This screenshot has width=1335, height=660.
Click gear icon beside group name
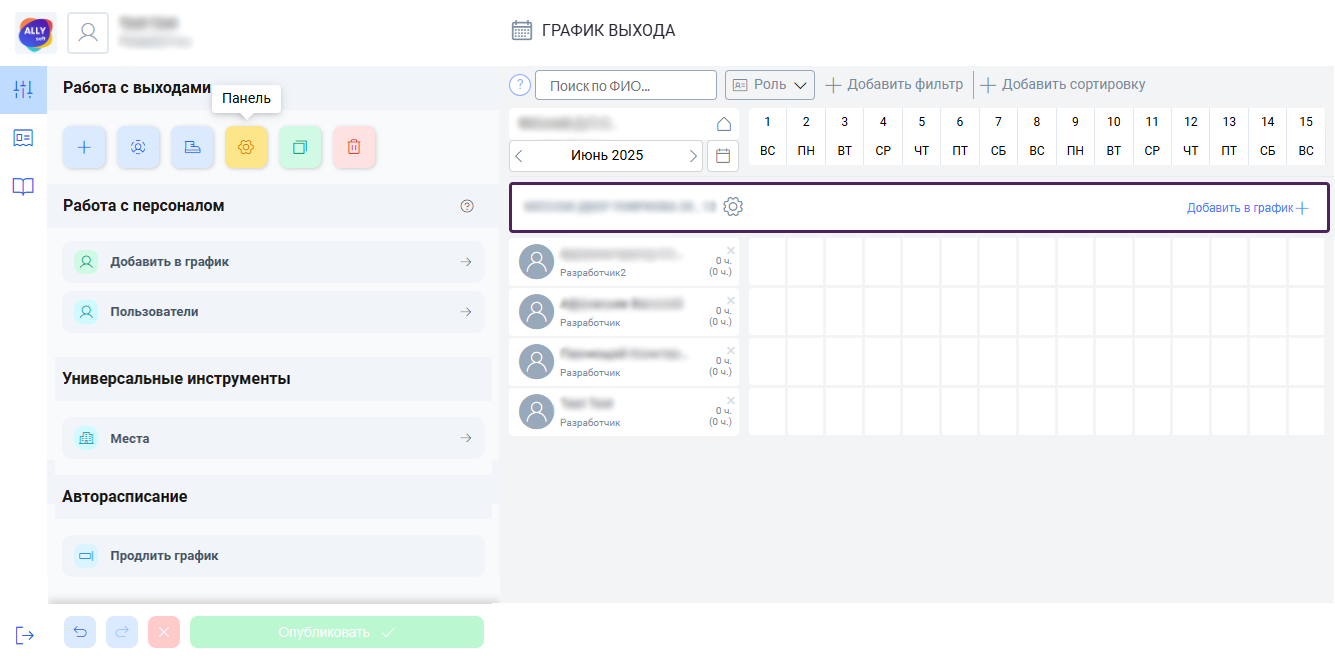coord(733,207)
